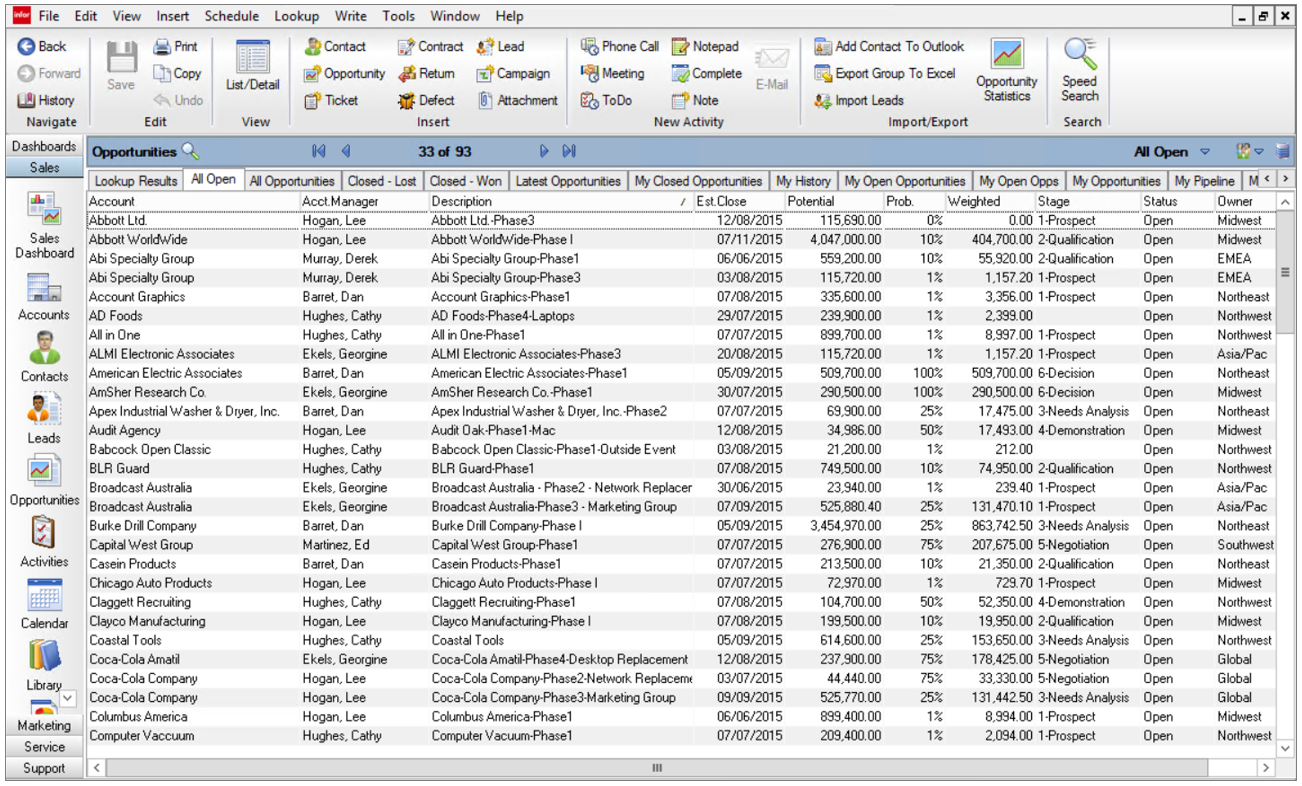Switch to the Closed - Won tab

click(x=466, y=181)
